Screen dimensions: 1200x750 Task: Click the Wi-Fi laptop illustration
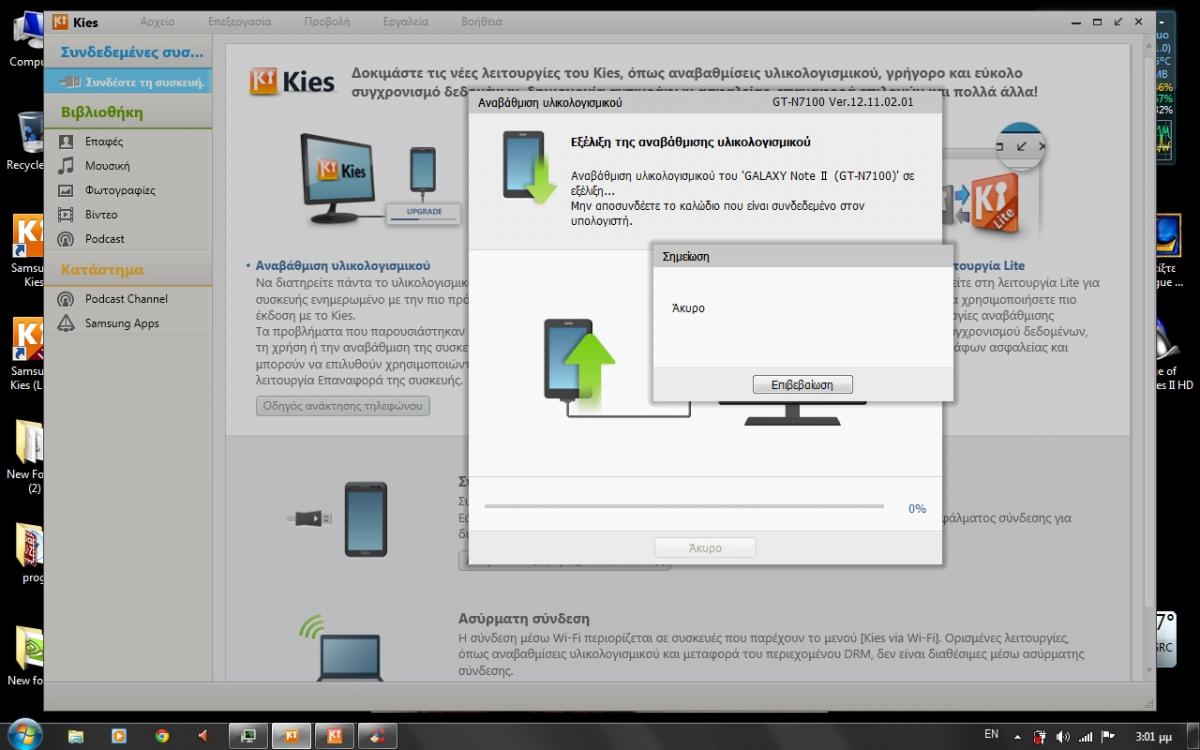(x=340, y=647)
